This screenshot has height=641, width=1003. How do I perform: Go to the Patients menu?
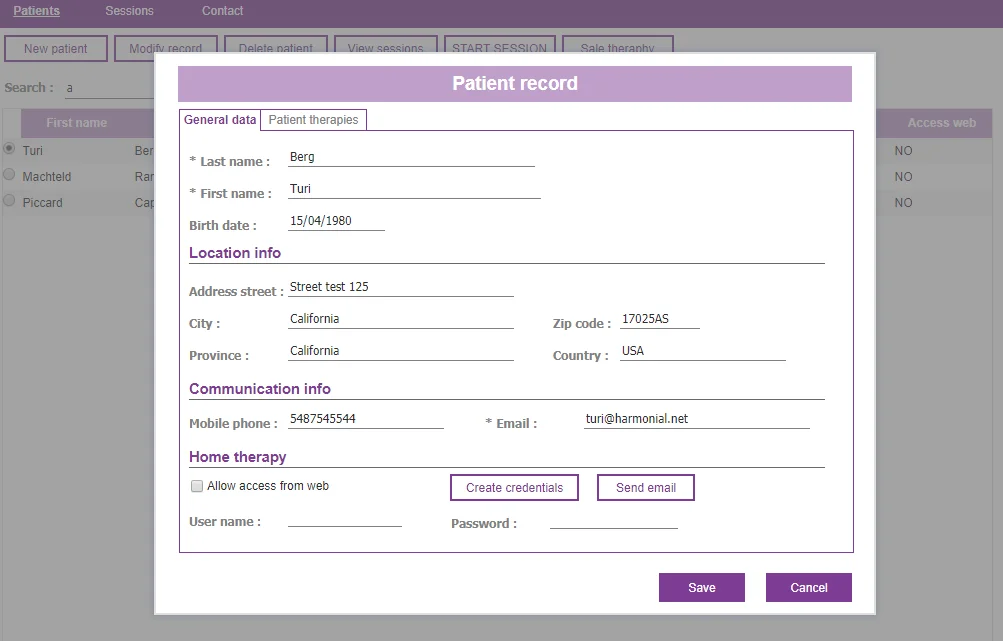[36, 11]
